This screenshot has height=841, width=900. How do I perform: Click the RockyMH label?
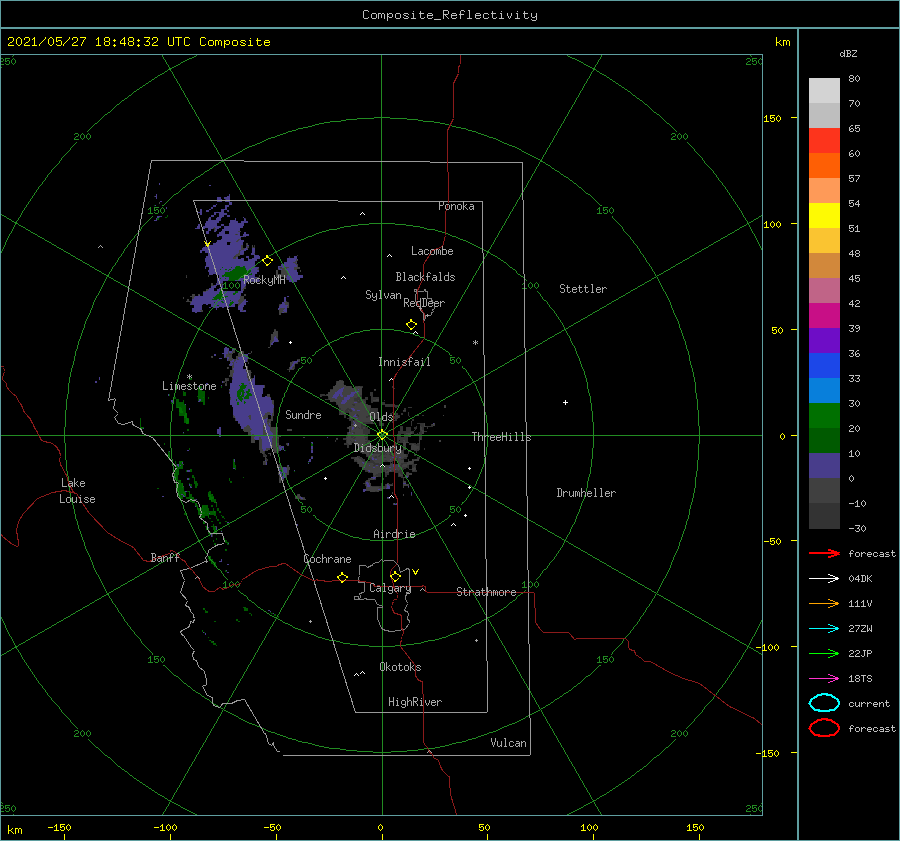[x=264, y=280]
